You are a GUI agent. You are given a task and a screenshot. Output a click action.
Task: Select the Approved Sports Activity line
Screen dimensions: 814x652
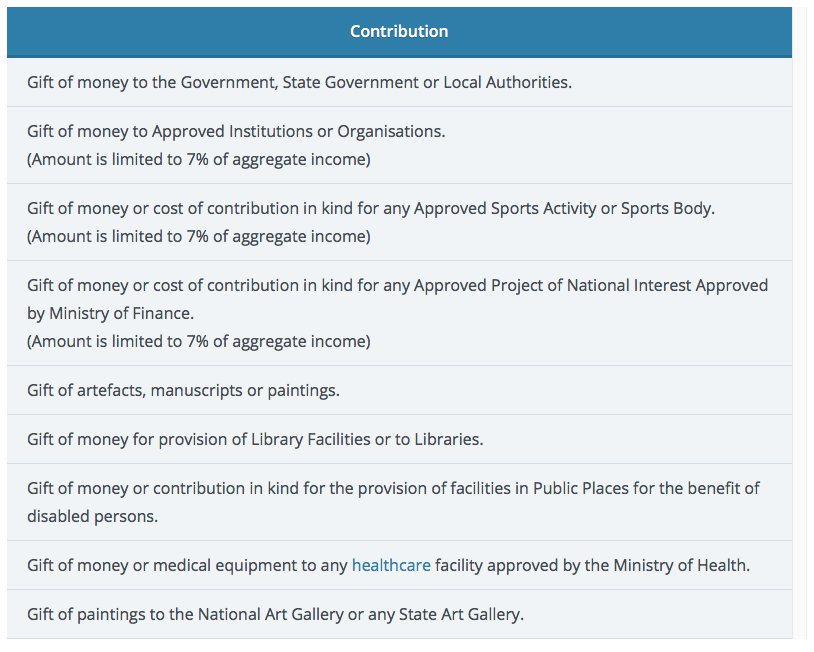[x=371, y=209]
